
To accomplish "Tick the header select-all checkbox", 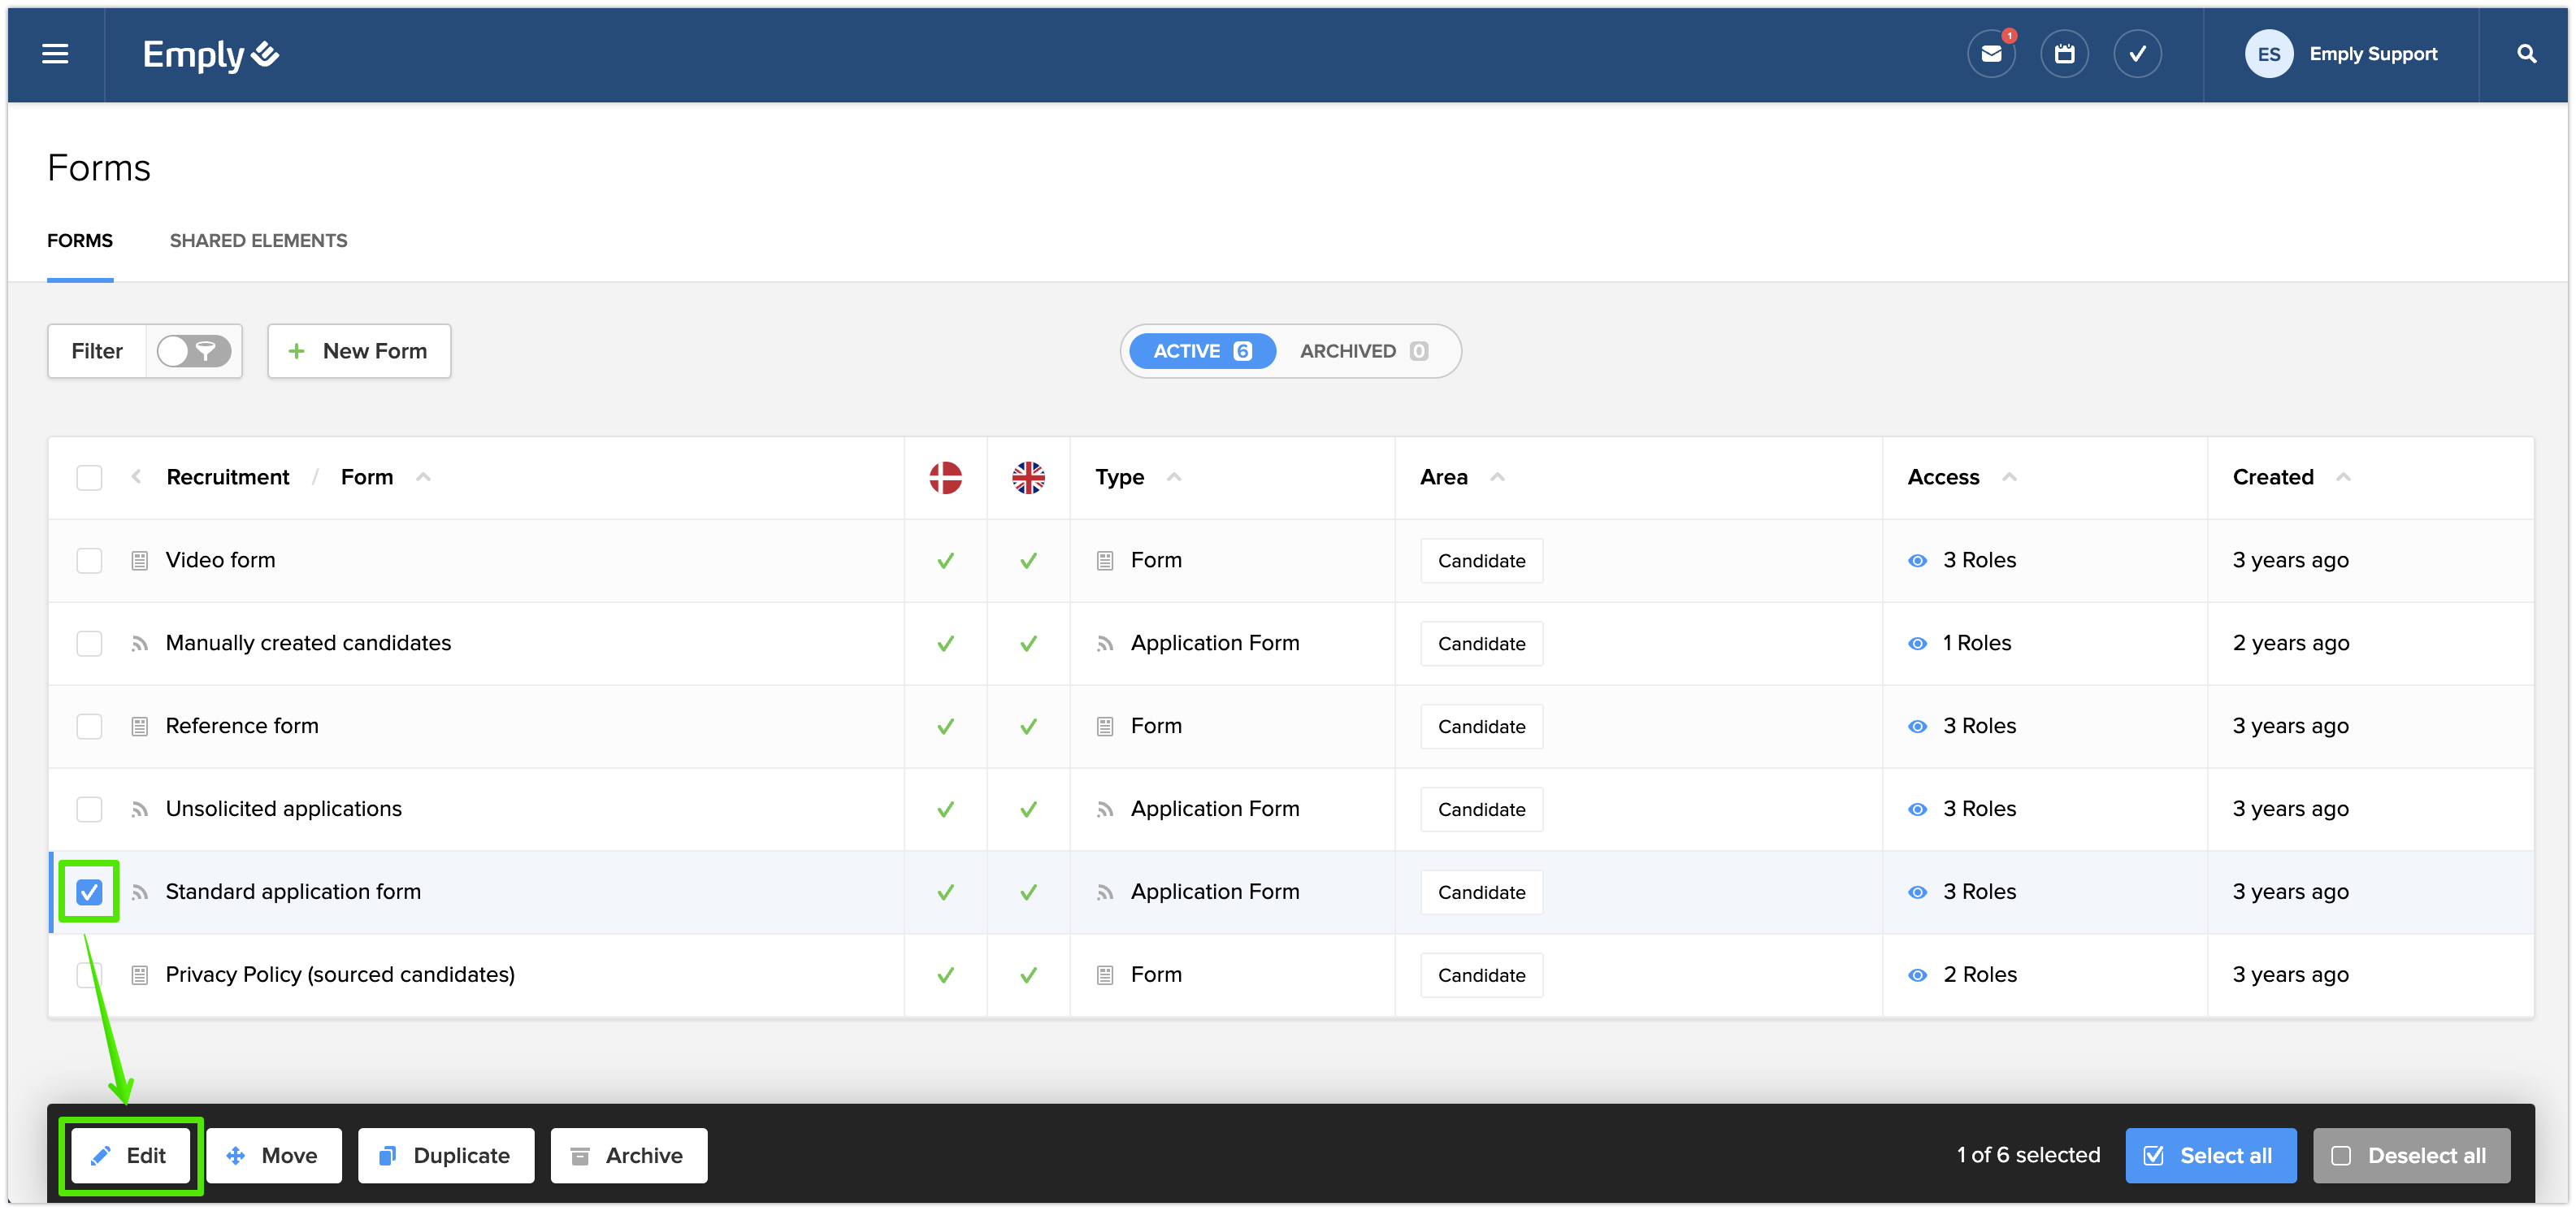I will coord(89,477).
